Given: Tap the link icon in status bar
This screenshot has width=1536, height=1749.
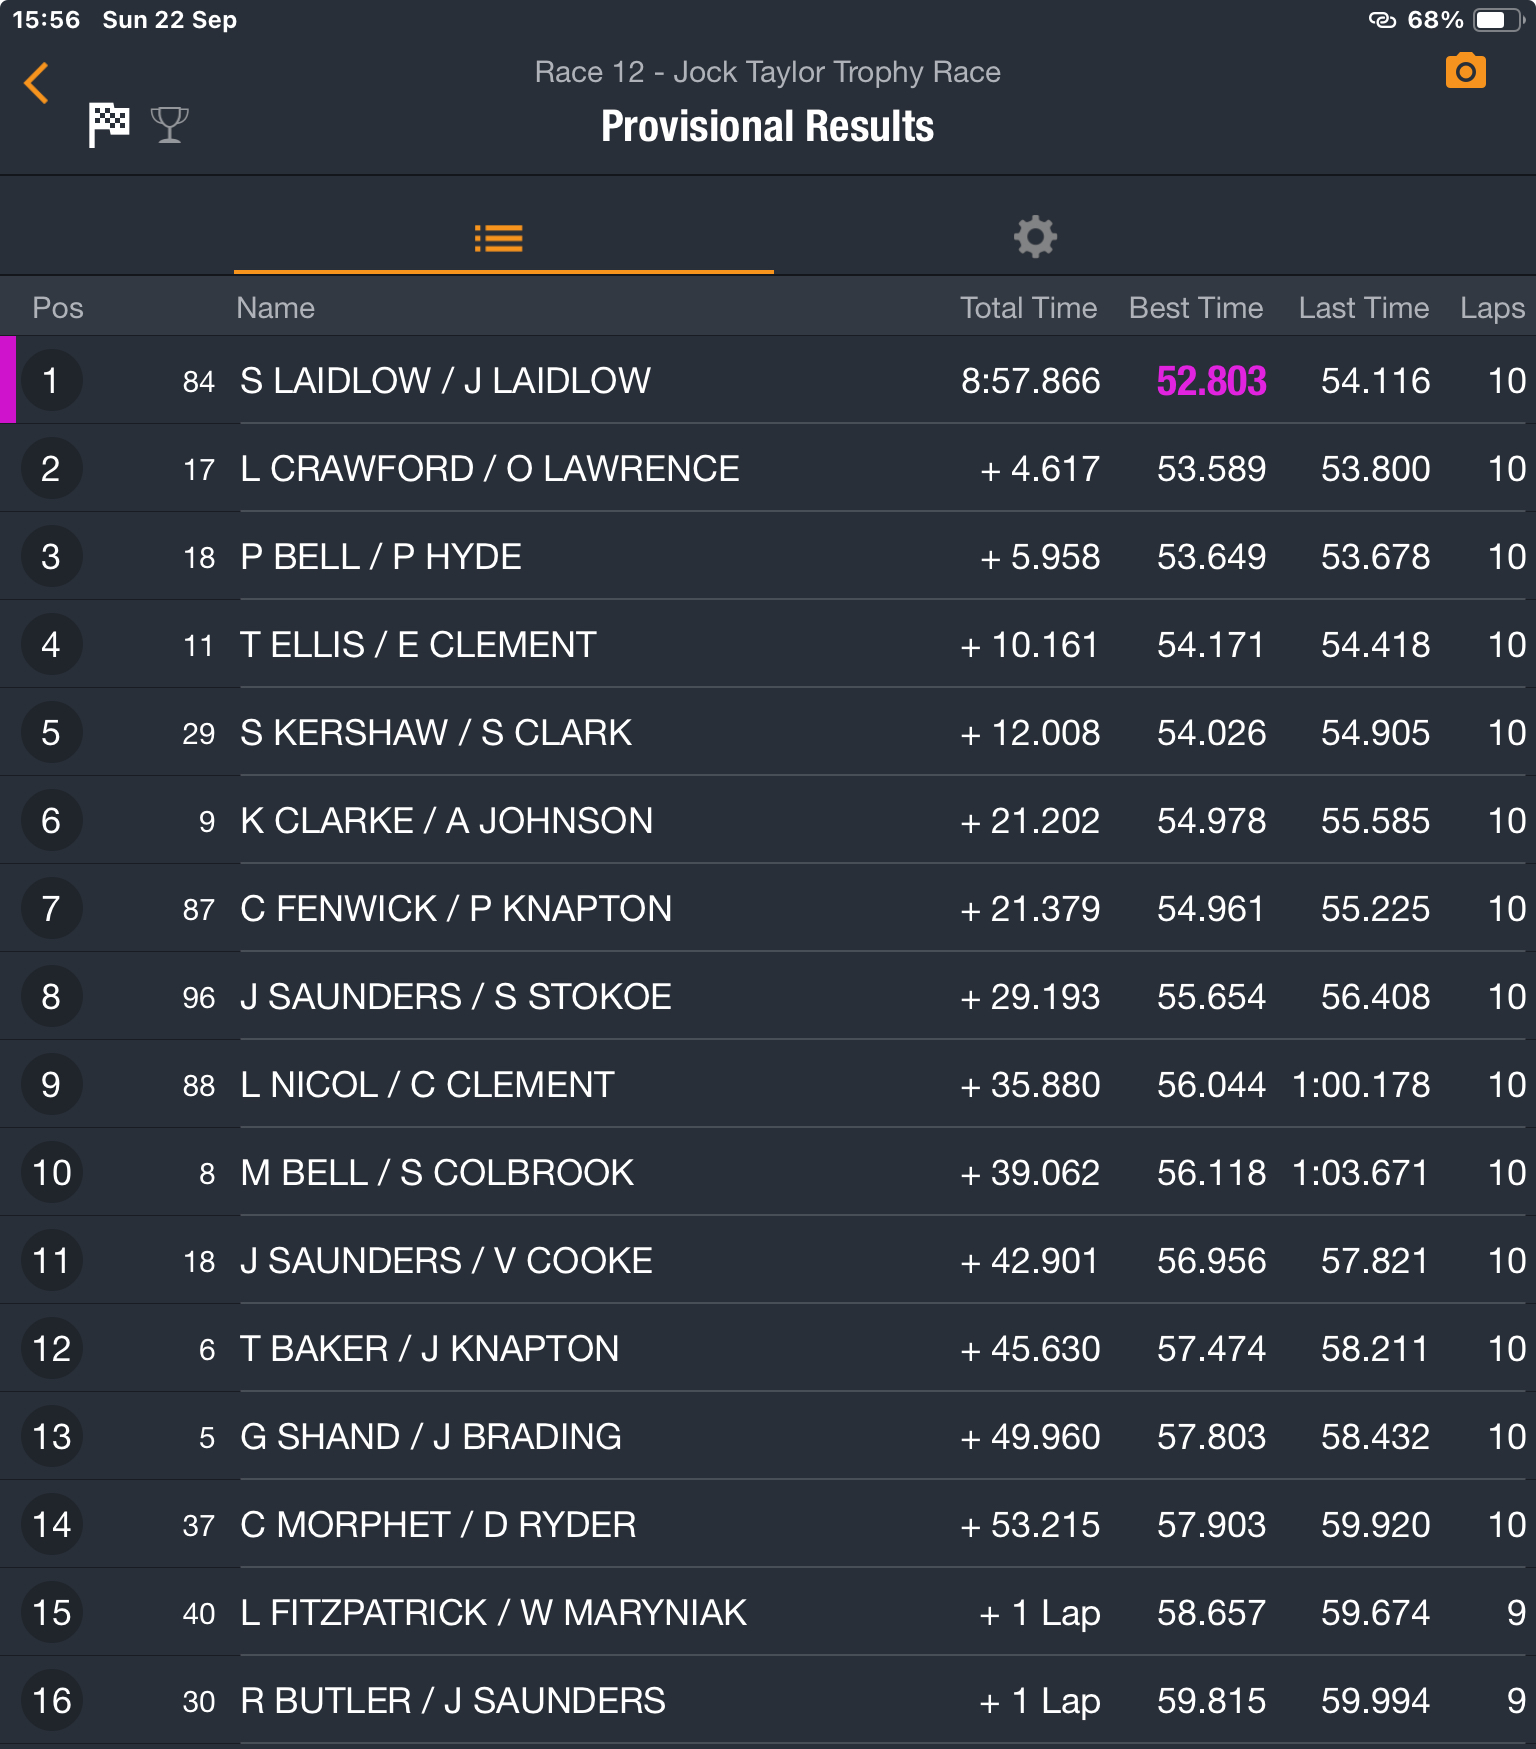Looking at the screenshot, I should (1382, 20).
